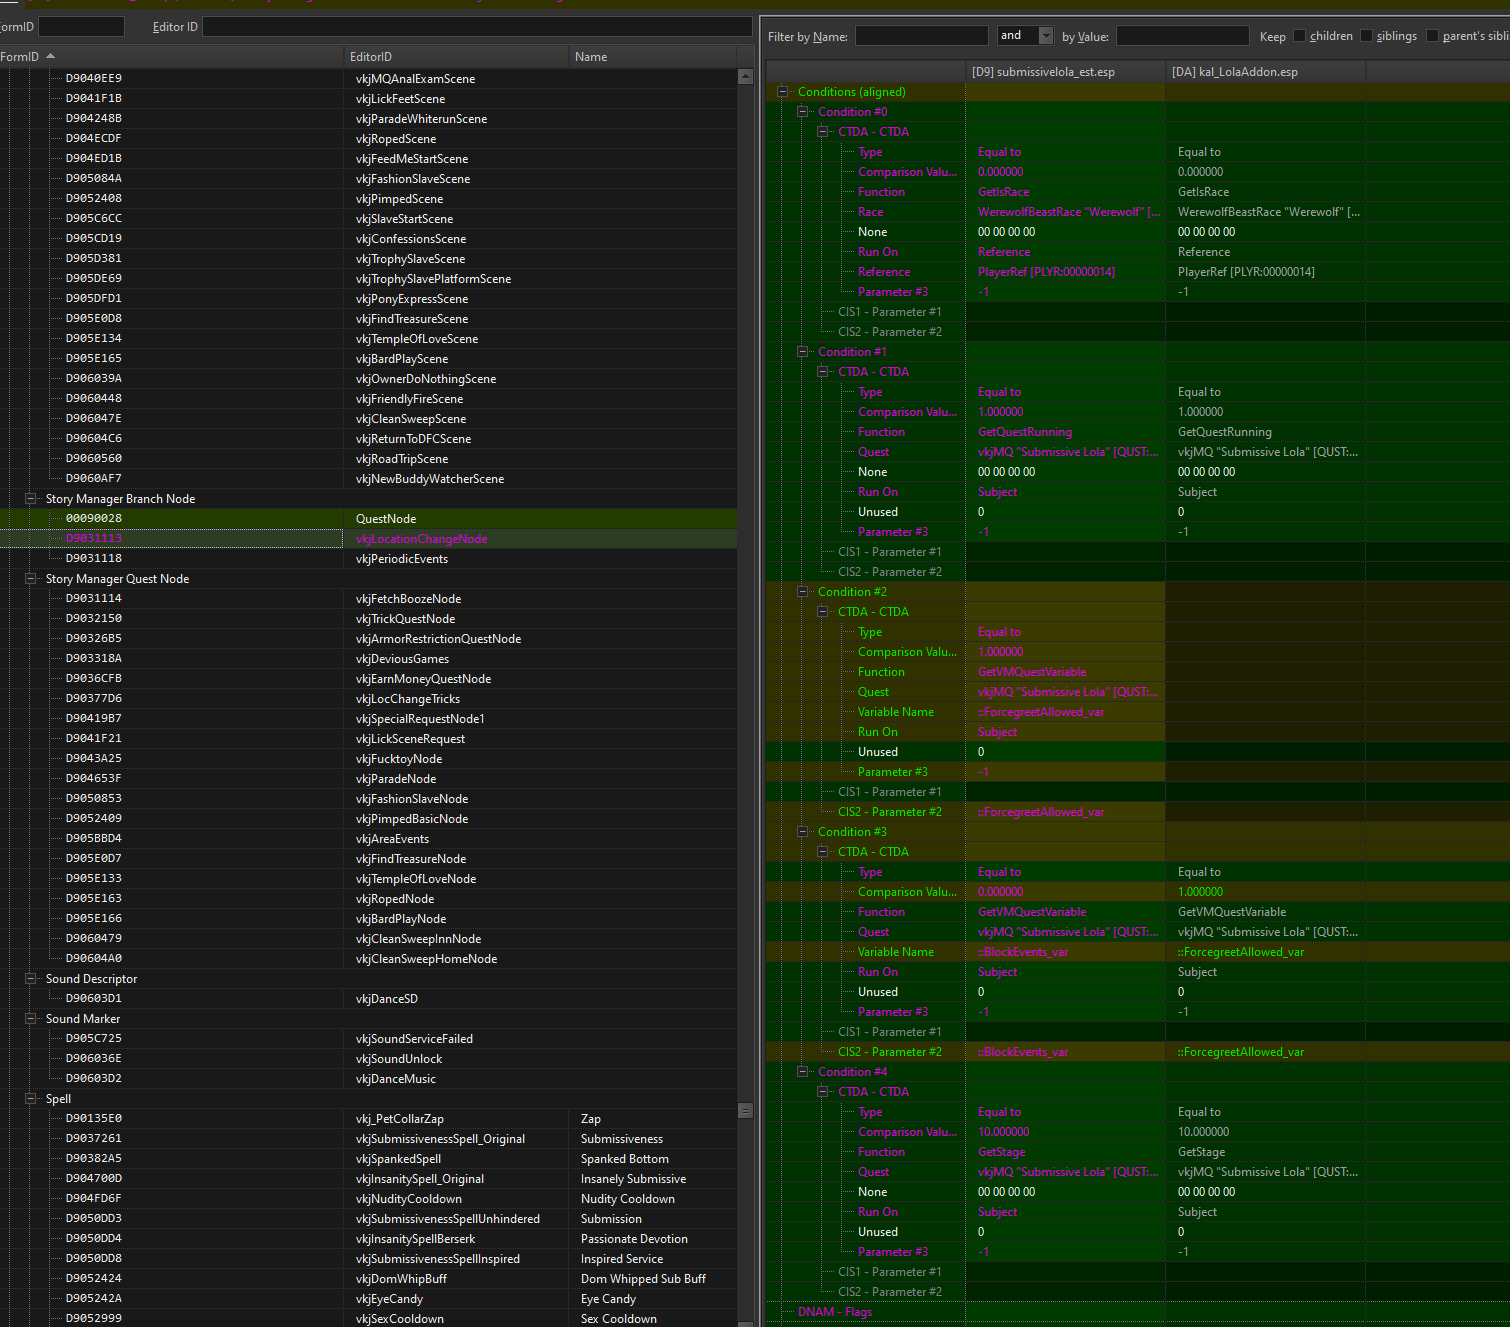Collapse the Conditions (aligned) section
This screenshot has width=1510, height=1327.
(x=782, y=92)
